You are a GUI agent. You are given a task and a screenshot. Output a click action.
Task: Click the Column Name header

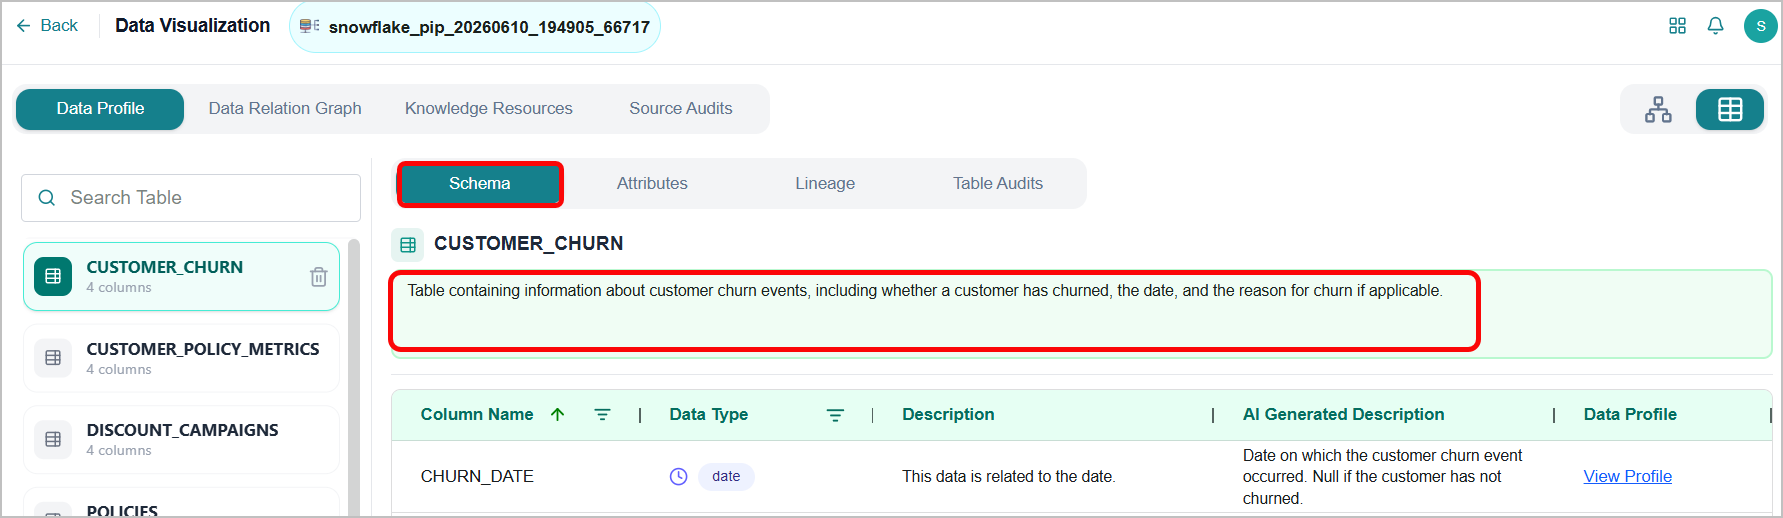coord(477,414)
